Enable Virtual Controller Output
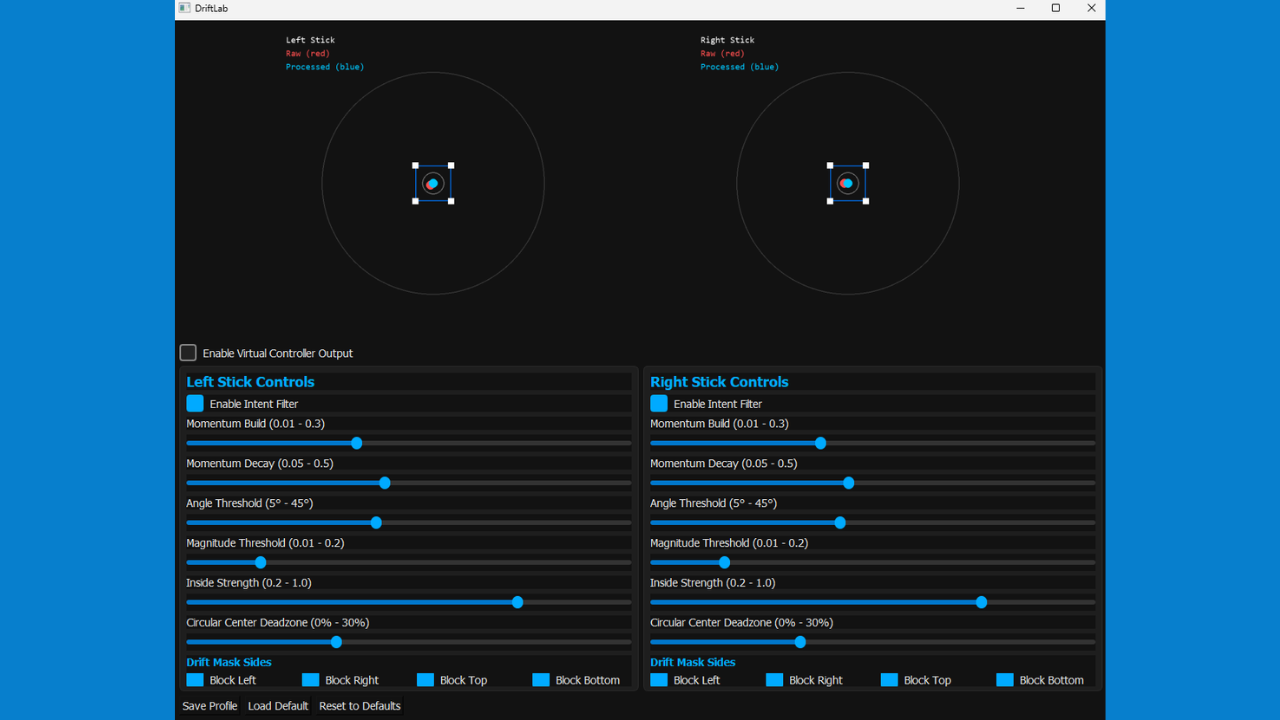 tap(187, 352)
